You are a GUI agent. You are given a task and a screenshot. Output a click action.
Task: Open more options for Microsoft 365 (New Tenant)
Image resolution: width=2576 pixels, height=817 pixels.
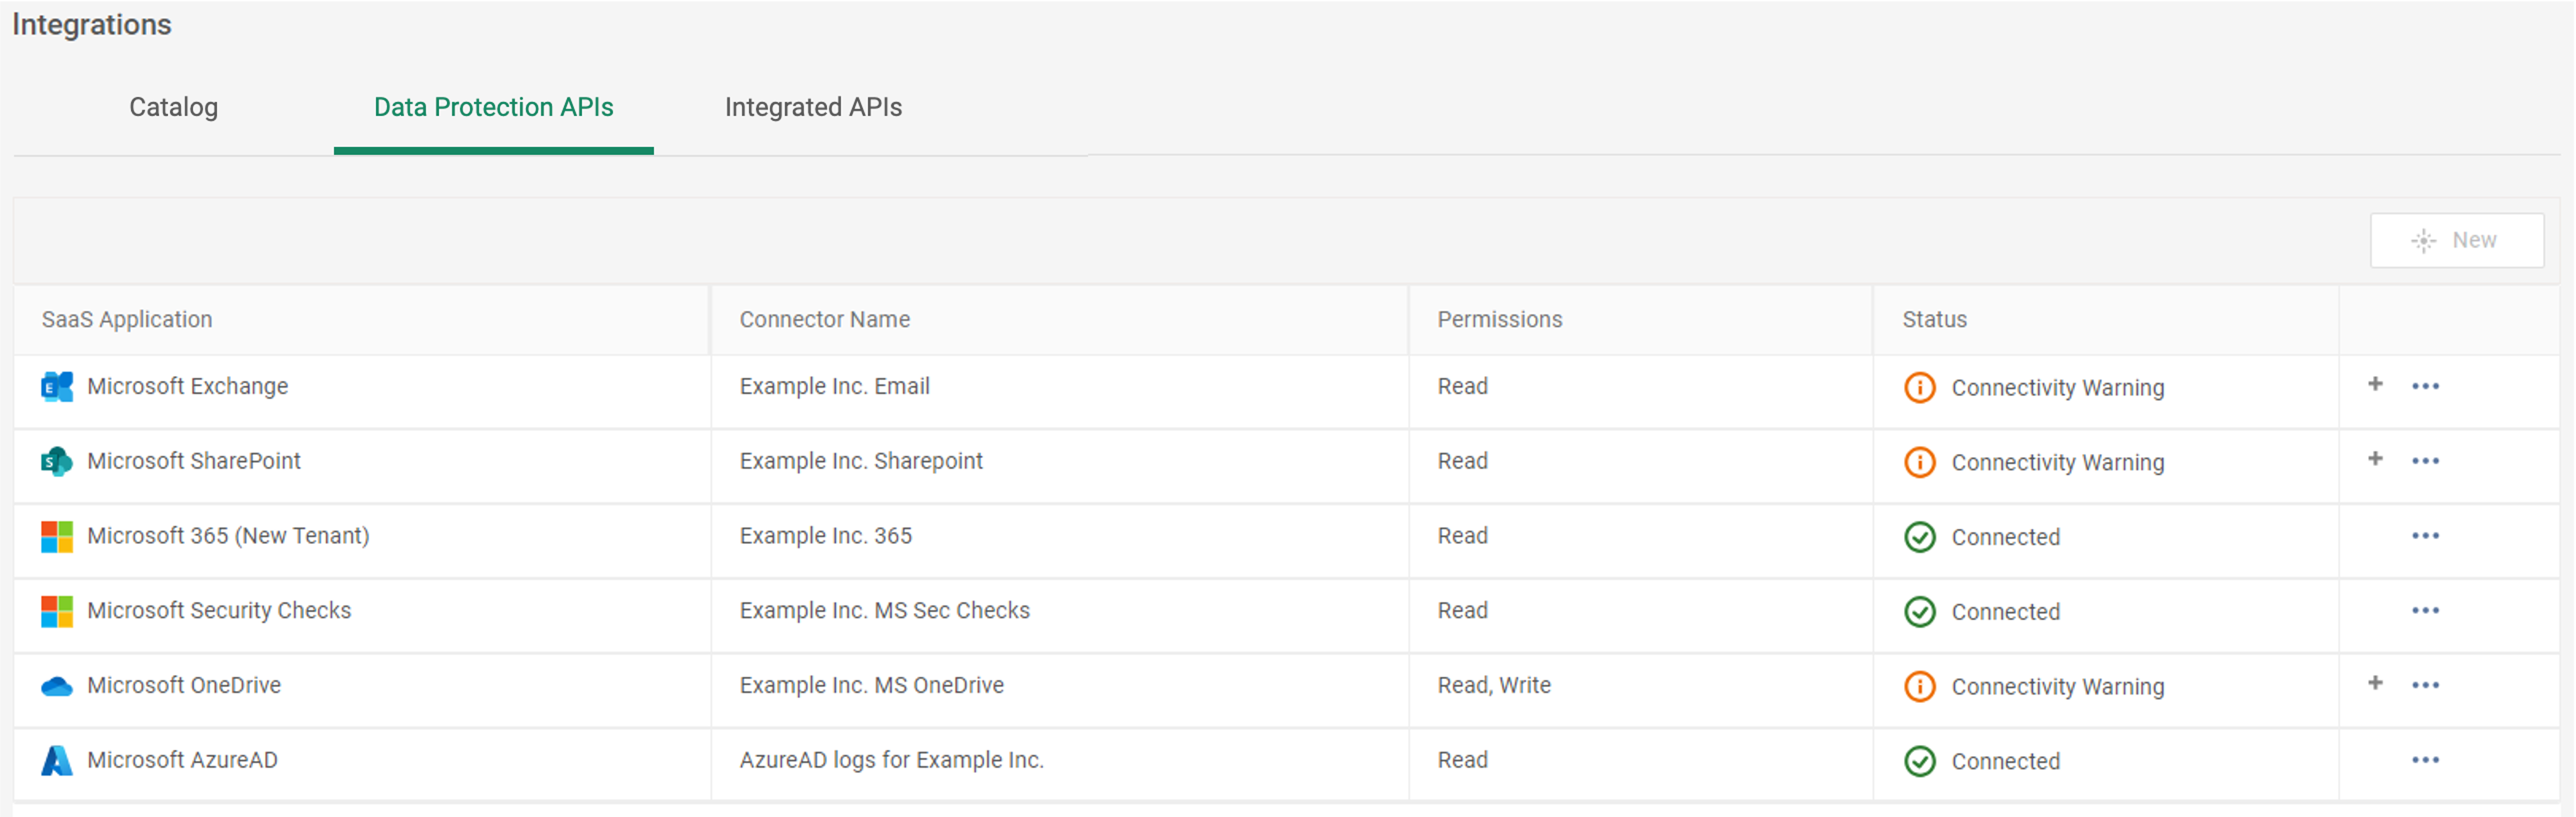tap(2425, 536)
